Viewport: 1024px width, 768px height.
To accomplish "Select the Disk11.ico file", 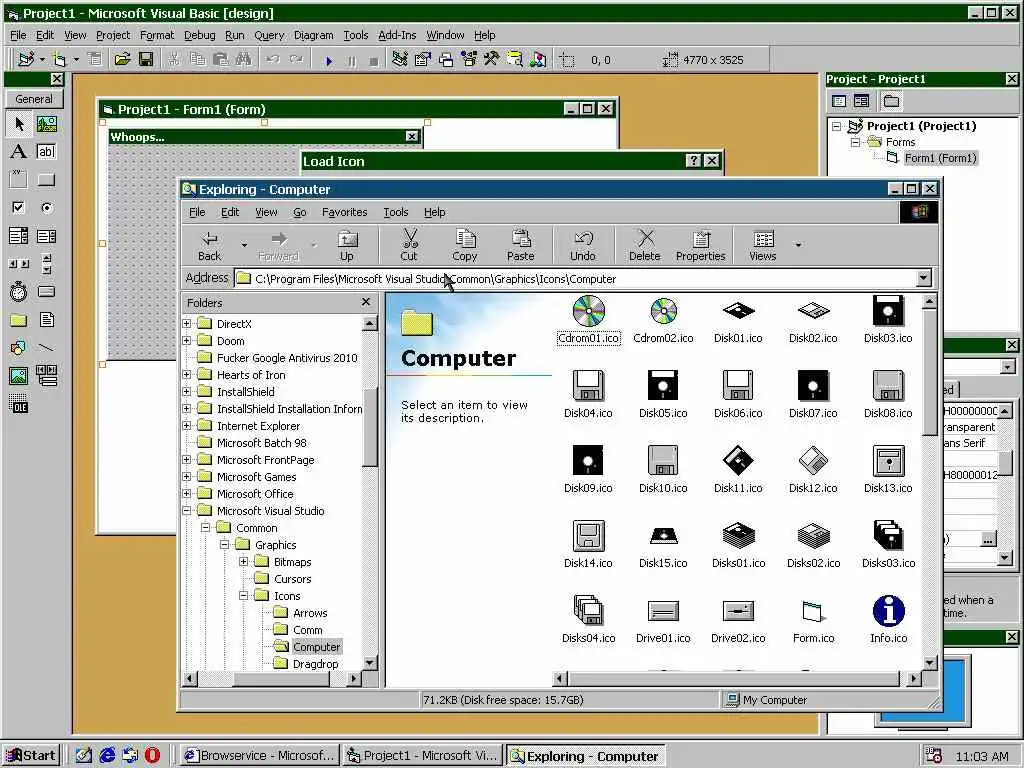I will (738, 470).
